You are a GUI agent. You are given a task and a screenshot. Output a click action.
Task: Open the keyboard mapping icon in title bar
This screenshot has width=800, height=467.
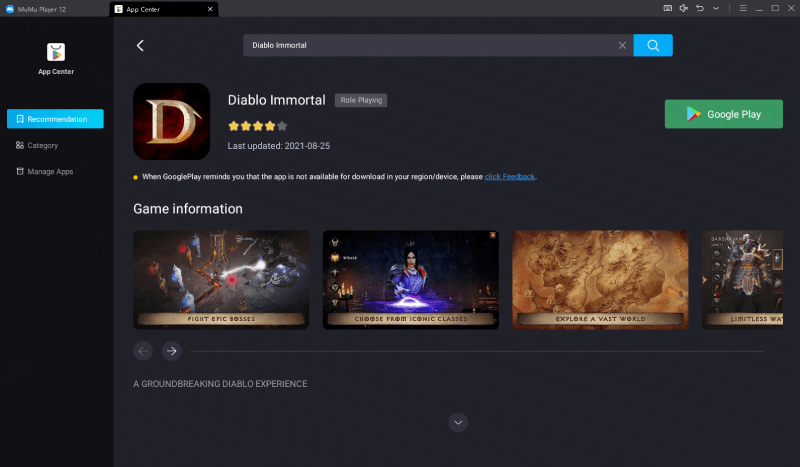click(667, 8)
